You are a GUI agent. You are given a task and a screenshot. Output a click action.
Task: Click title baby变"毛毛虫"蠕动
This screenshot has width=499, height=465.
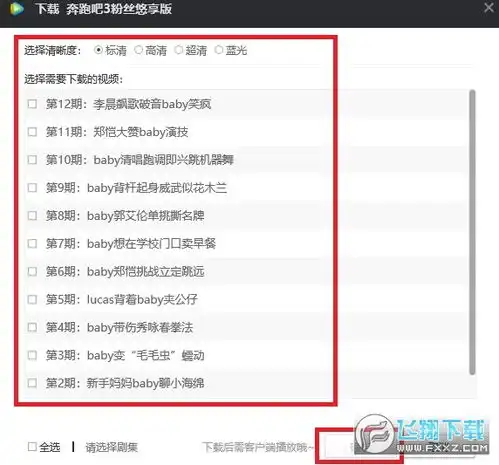(146, 355)
